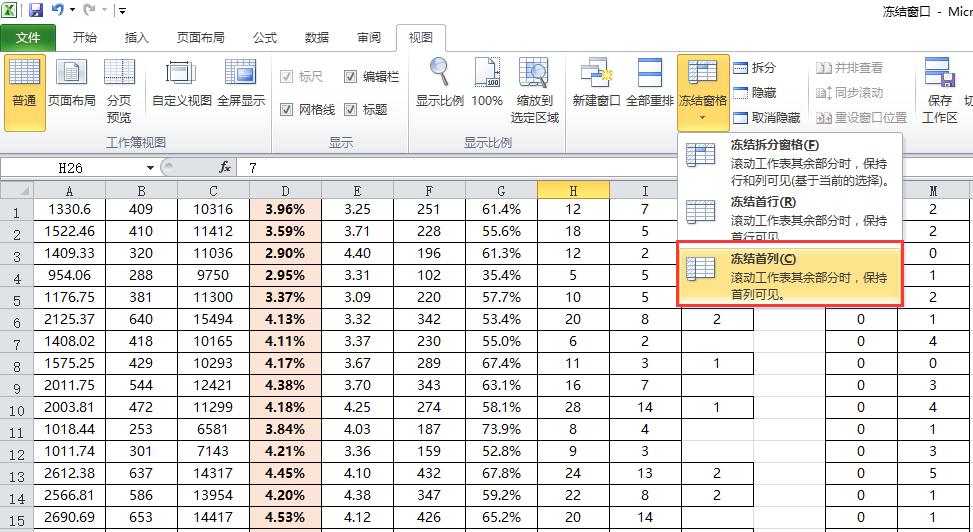
Task: Click 同步滚动 synchronous scrolling
Action: tap(849, 92)
